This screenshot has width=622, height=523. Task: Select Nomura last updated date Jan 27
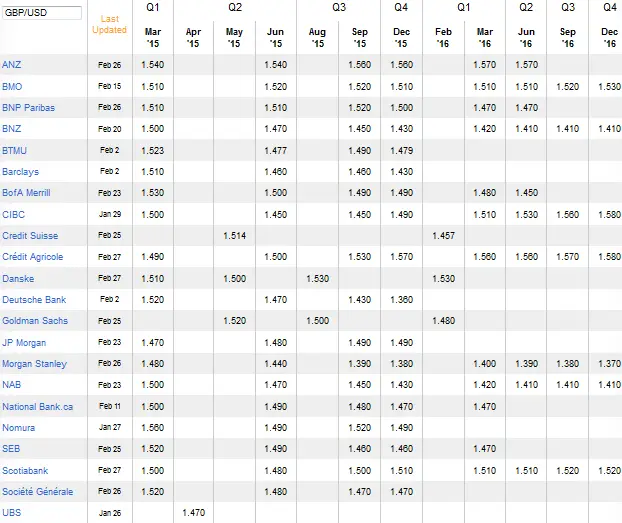pyautogui.click(x=110, y=427)
